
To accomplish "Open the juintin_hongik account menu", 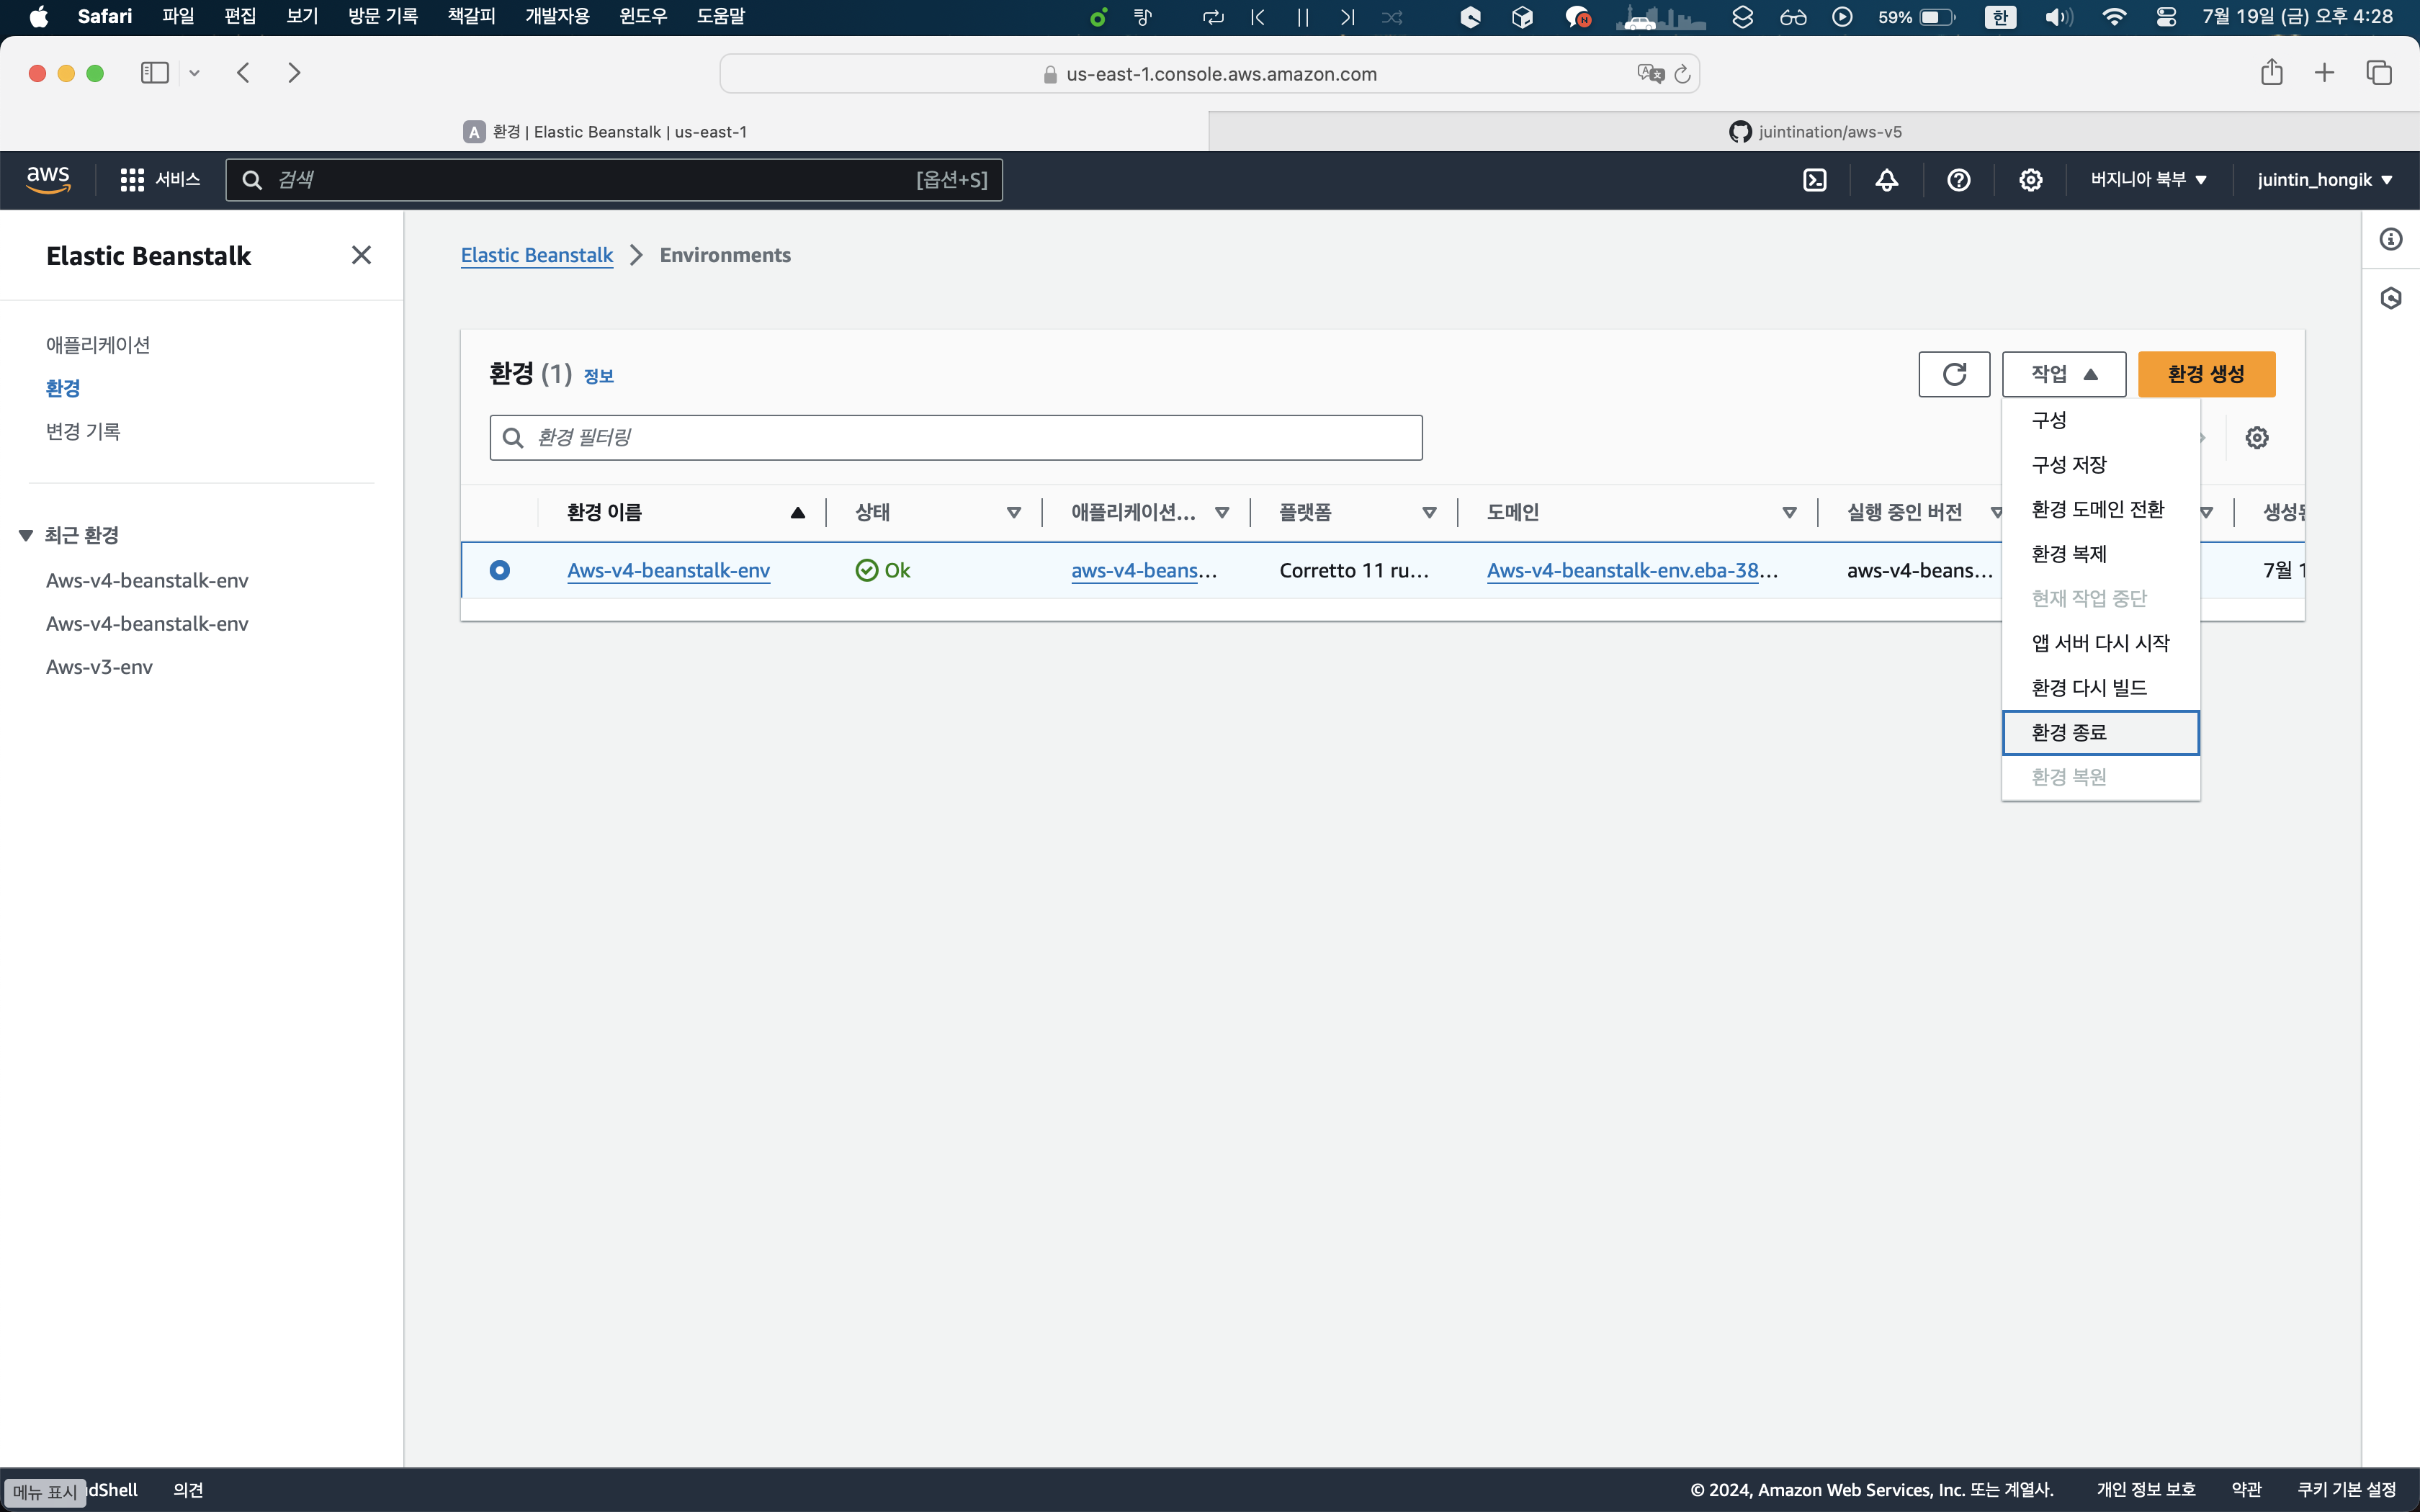I will click(2324, 180).
